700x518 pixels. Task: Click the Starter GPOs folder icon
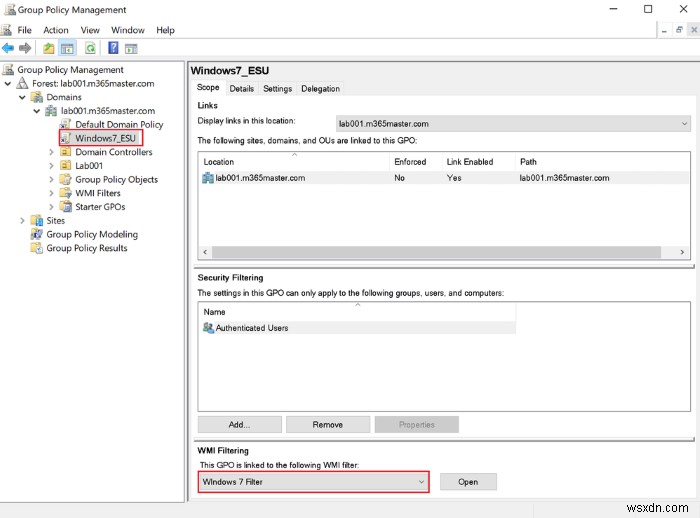65,207
